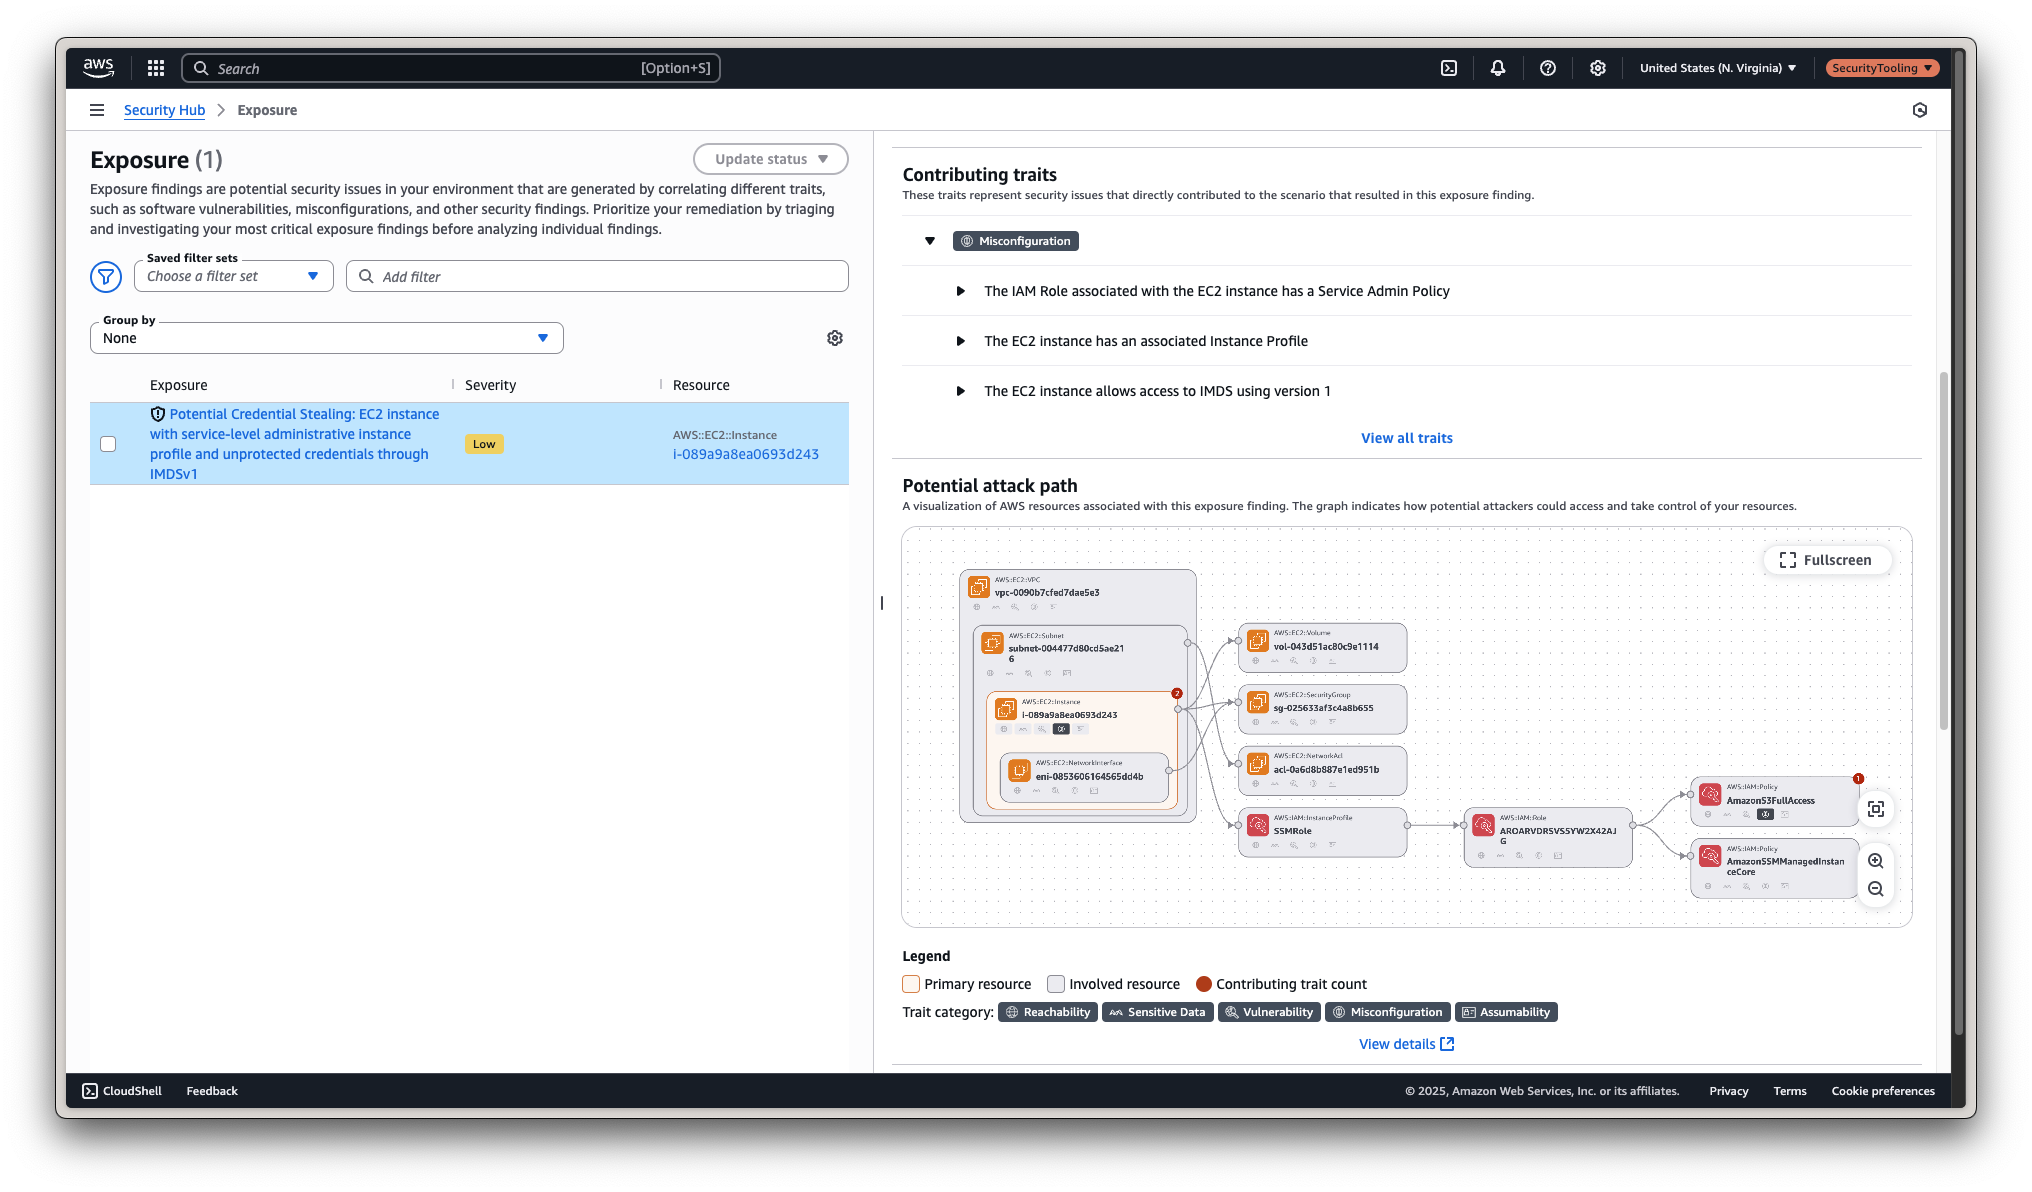2032x1192 pixels.
Task: Click the Involved resource legend swatch
Action: pyautogui.click(x=1056, y=984)
